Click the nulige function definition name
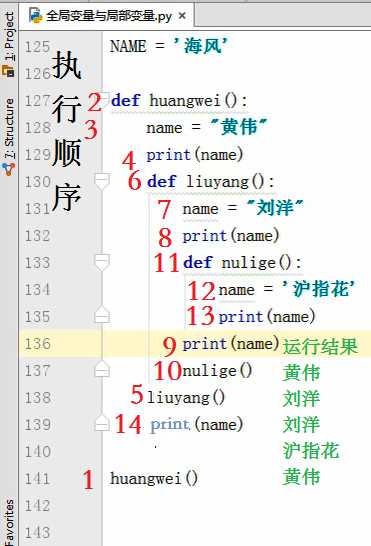 tap(249, 263)
